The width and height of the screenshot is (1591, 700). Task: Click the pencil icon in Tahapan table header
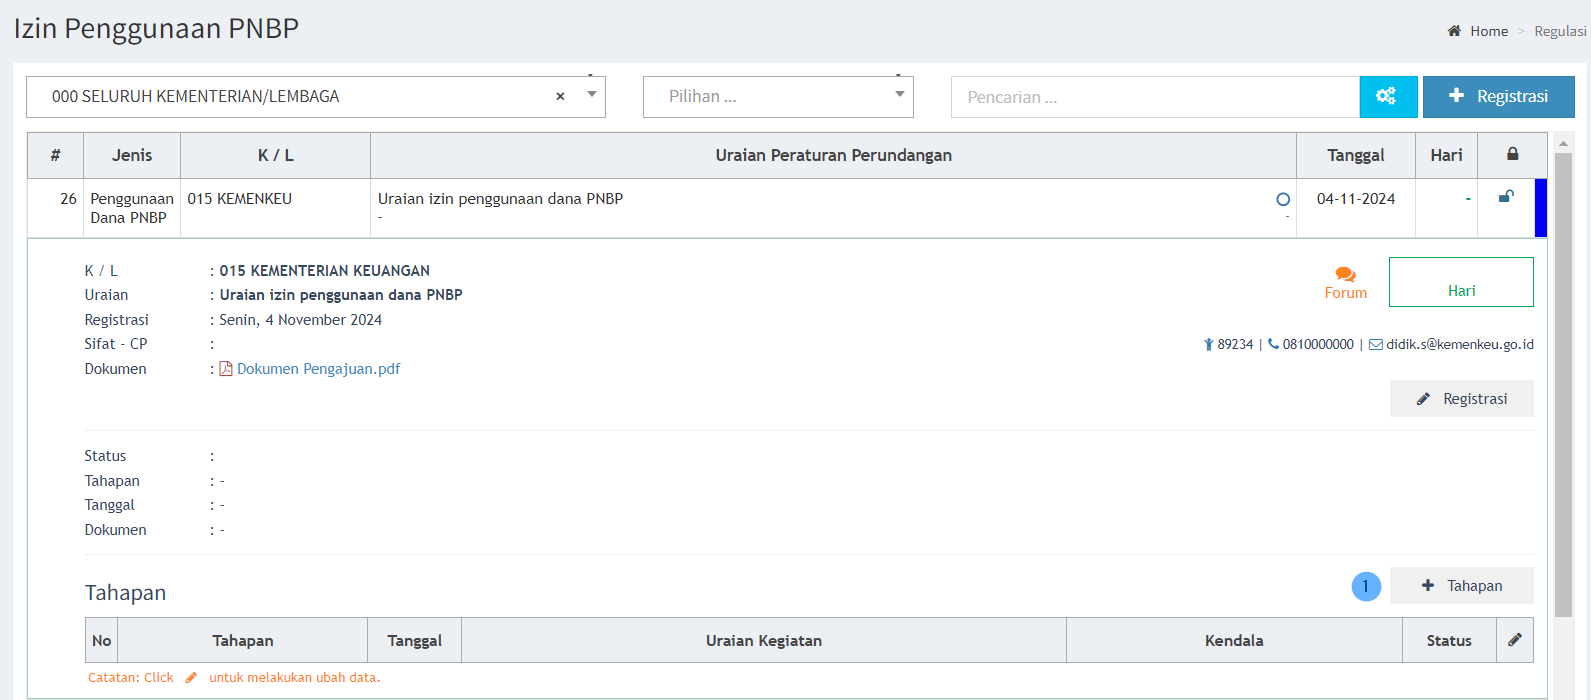coord(1515,640)
